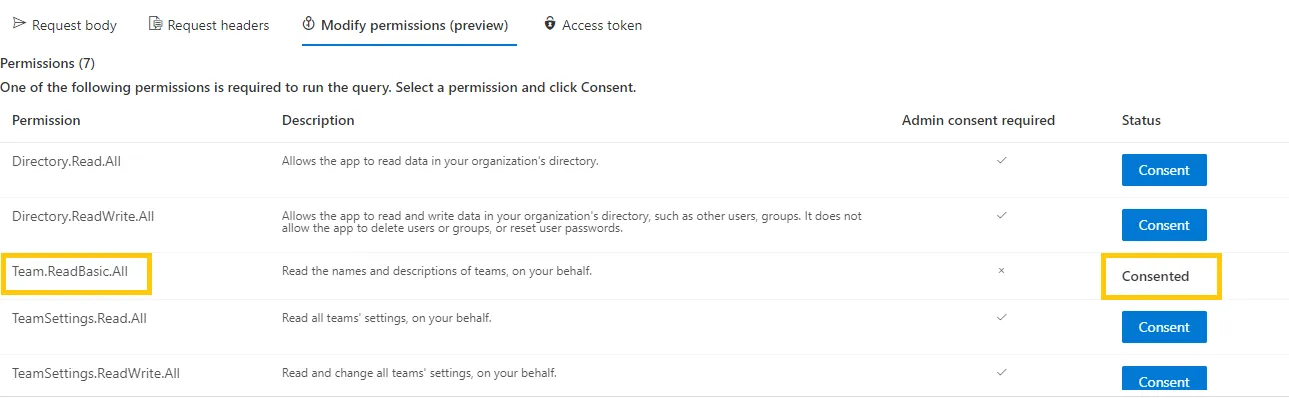Switch to the Request headers tab
Image resolution: width=1289 pixels, height=398 pixels.
(x=209, y=25)
